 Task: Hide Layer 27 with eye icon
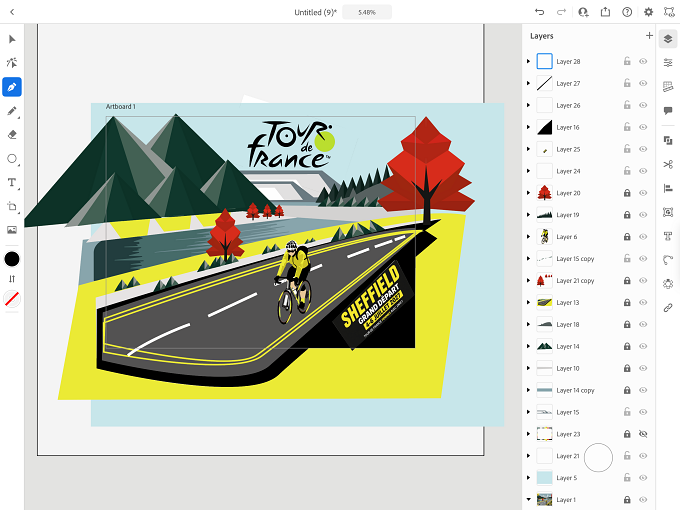pyautogui.click(x=643, y=83)
